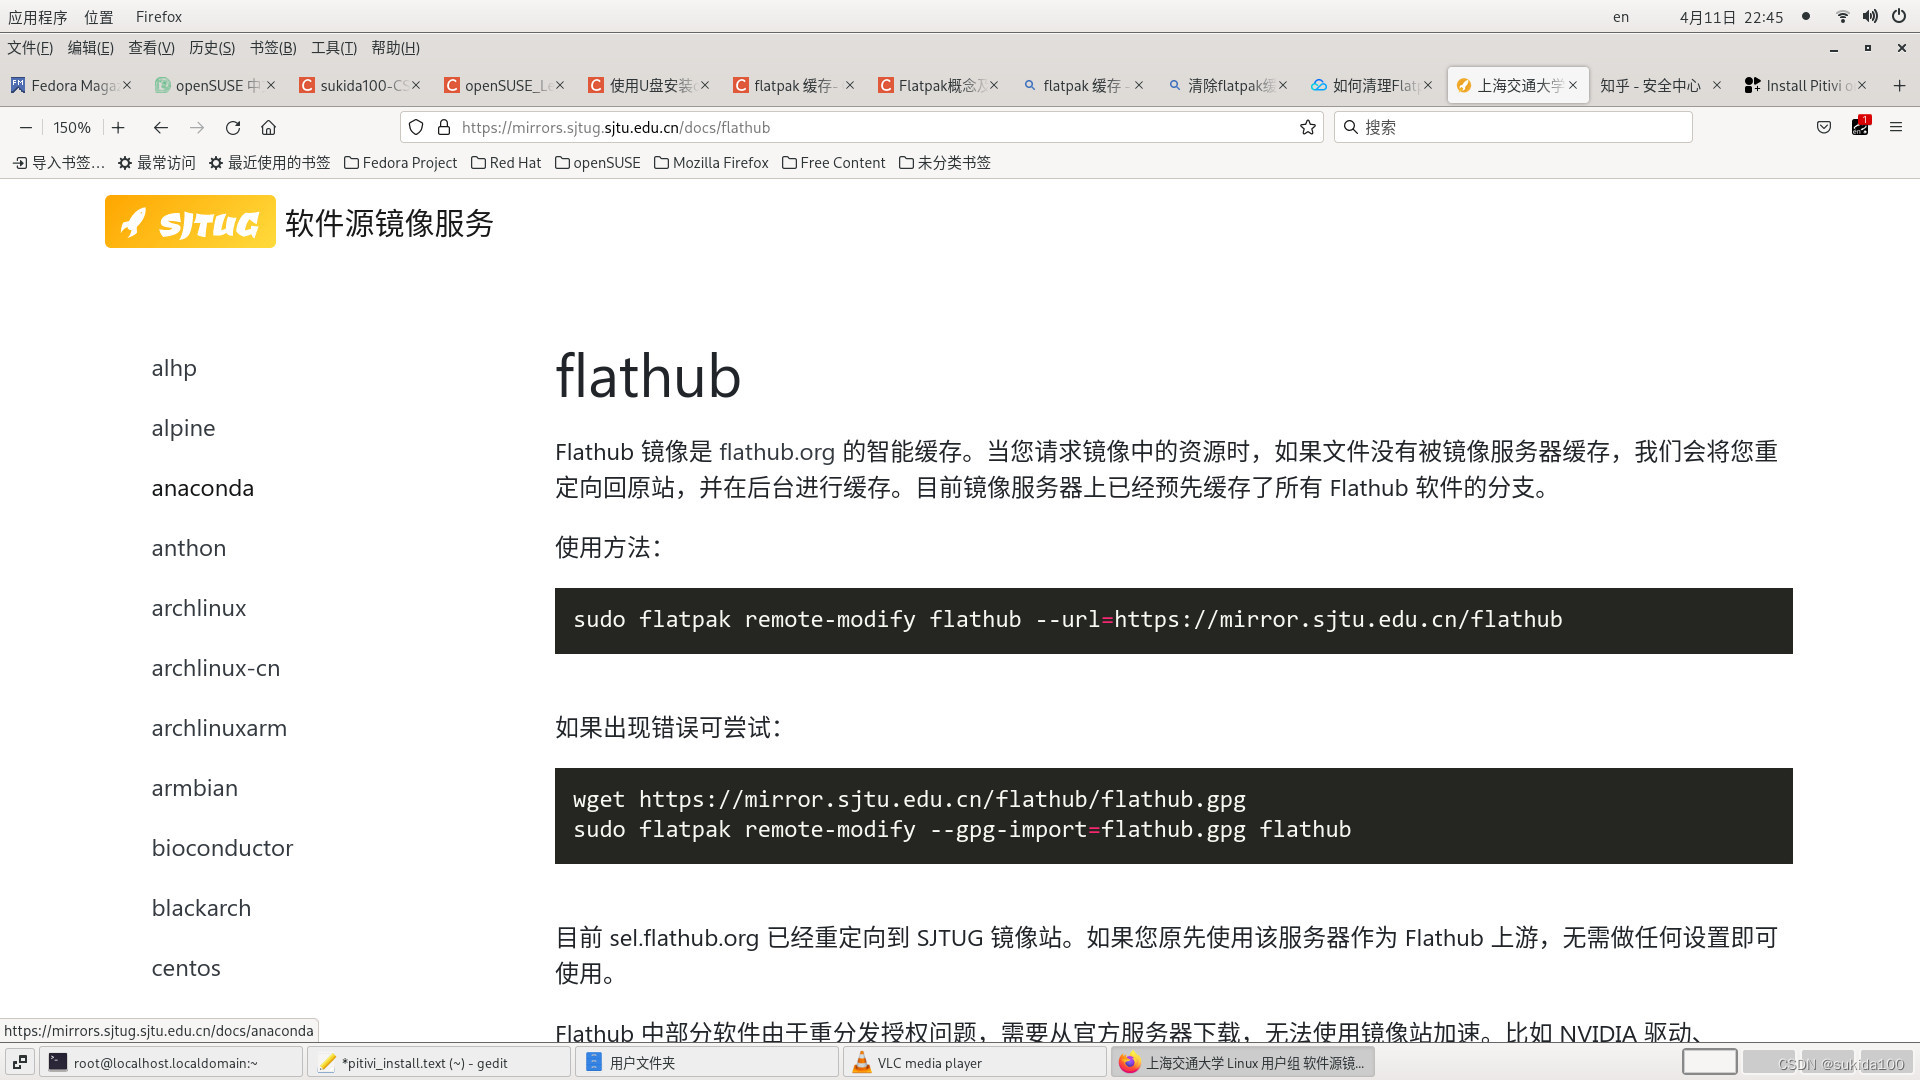This screenshot has width=1920, height=1080.
Task: Open the 编辑(E) menu
Action: point(90,48)
